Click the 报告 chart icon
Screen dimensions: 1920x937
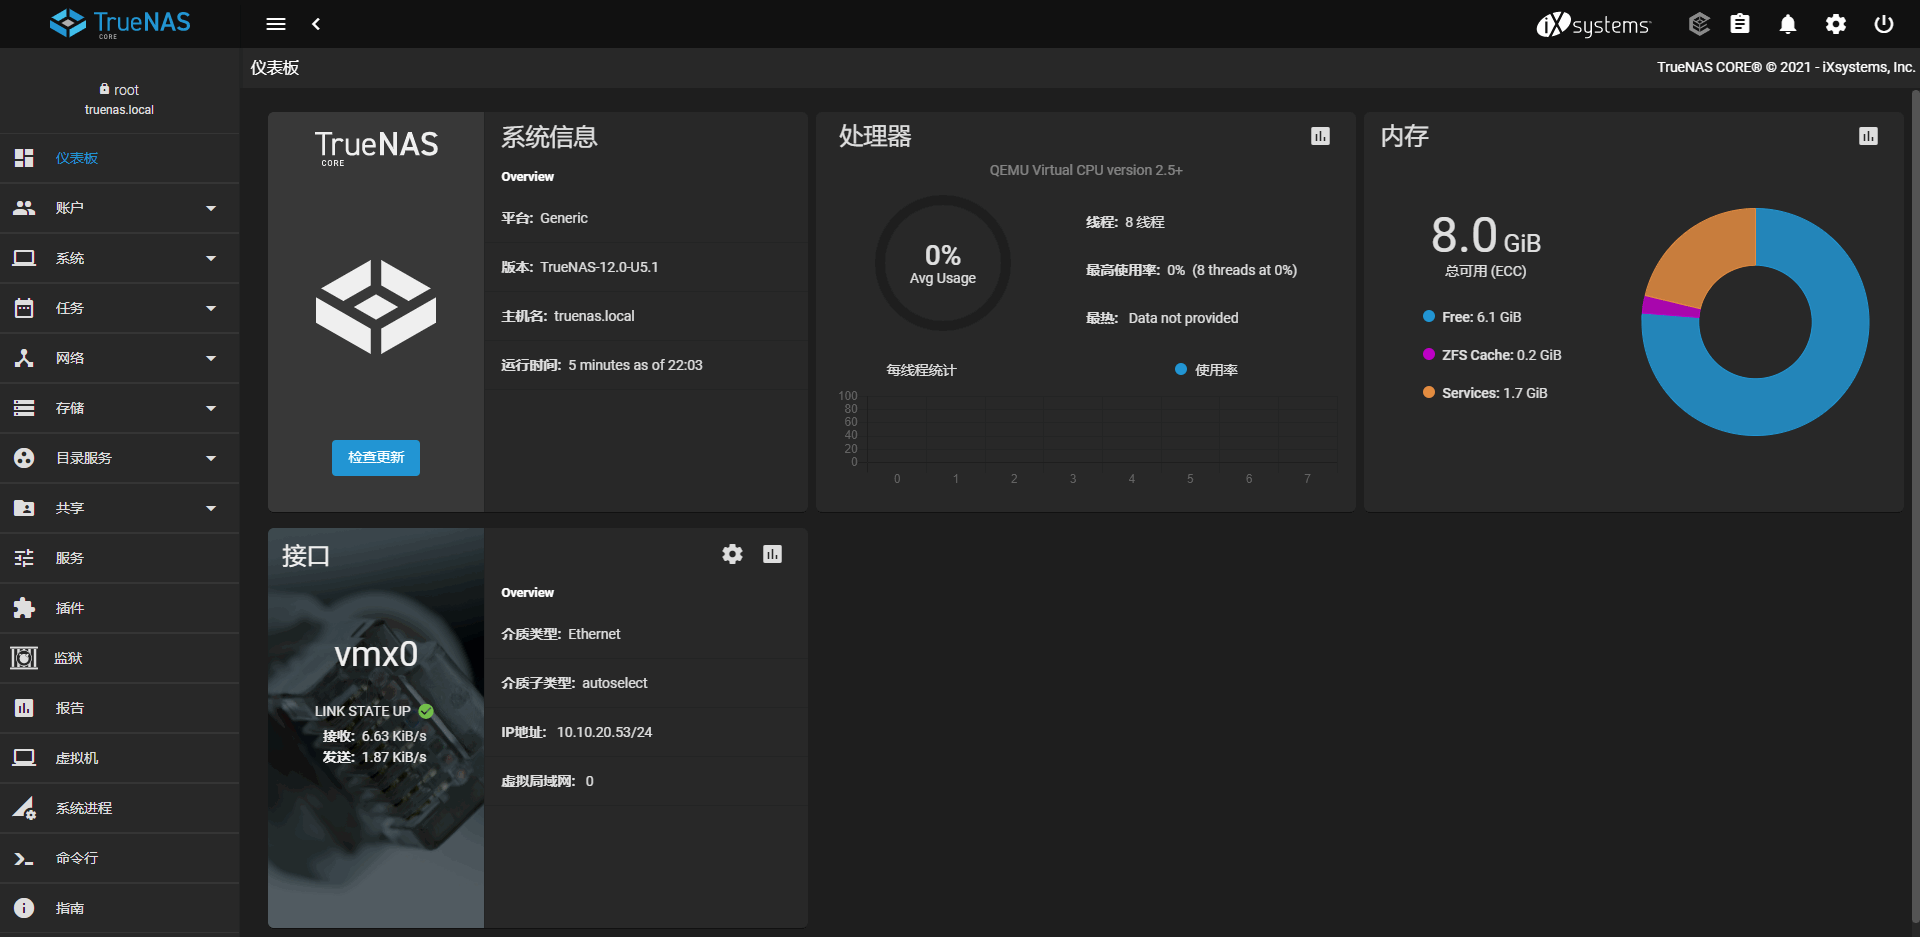tap(24, 708)
